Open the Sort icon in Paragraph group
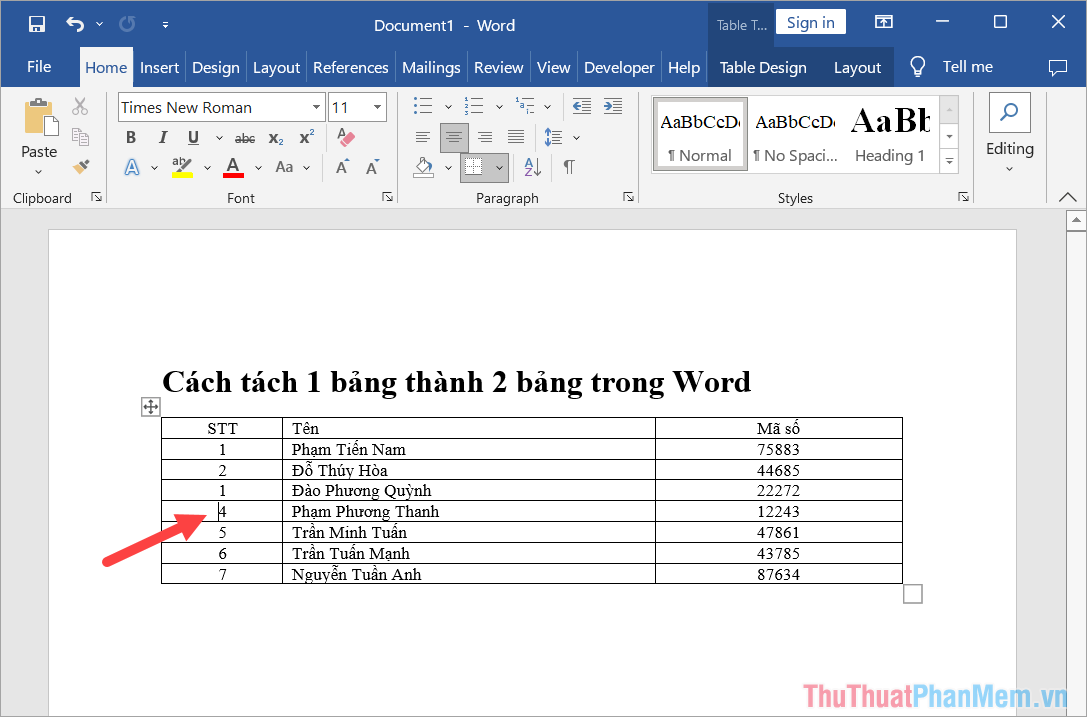The width and height of the screenshot is (1087, 717). tap(532, 168)
